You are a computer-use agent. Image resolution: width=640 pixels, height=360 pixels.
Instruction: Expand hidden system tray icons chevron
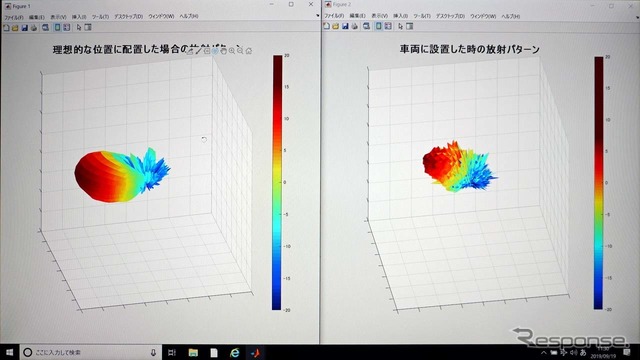pyautogui.click(x=544, y=353)
